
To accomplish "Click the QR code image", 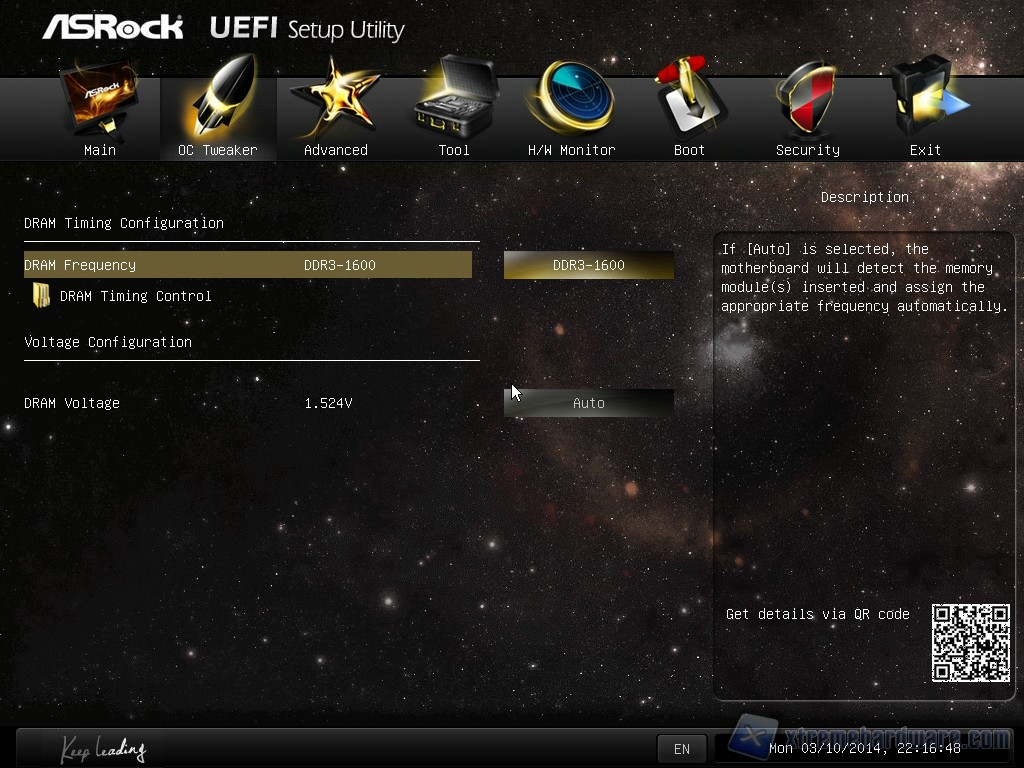I will pyautogui.click(x=970, y=643).
